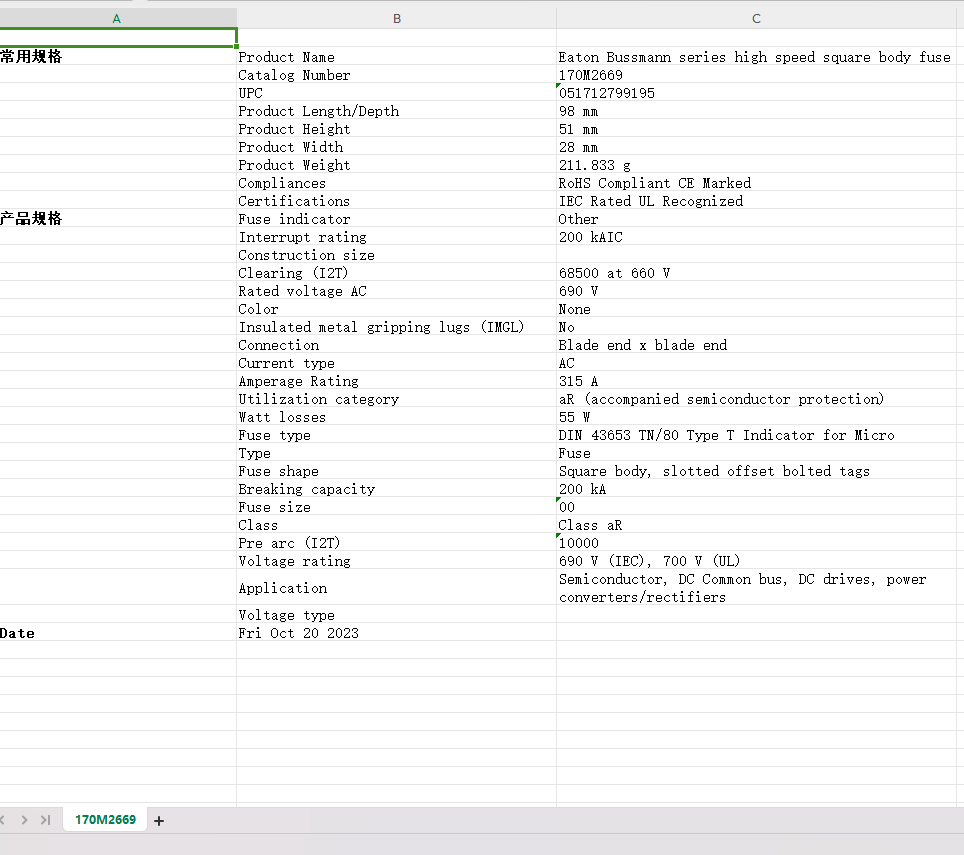Viewport: 964px width, 855px height.
Task: Add a new sheet with plus icon
Action: click(159, 821)
